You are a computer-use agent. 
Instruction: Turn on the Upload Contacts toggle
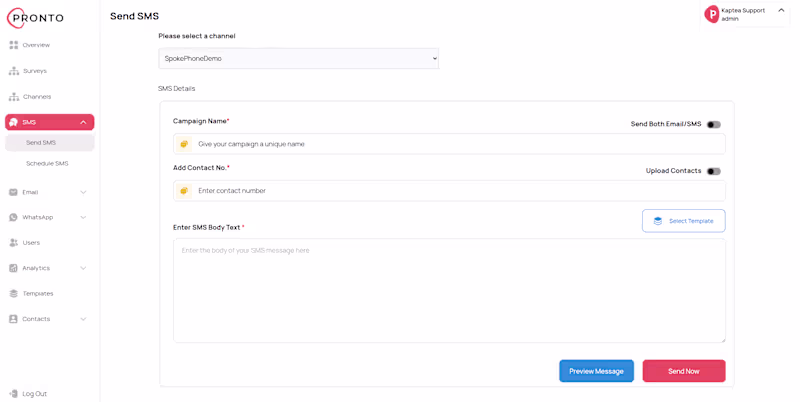[x=713, y=171]
